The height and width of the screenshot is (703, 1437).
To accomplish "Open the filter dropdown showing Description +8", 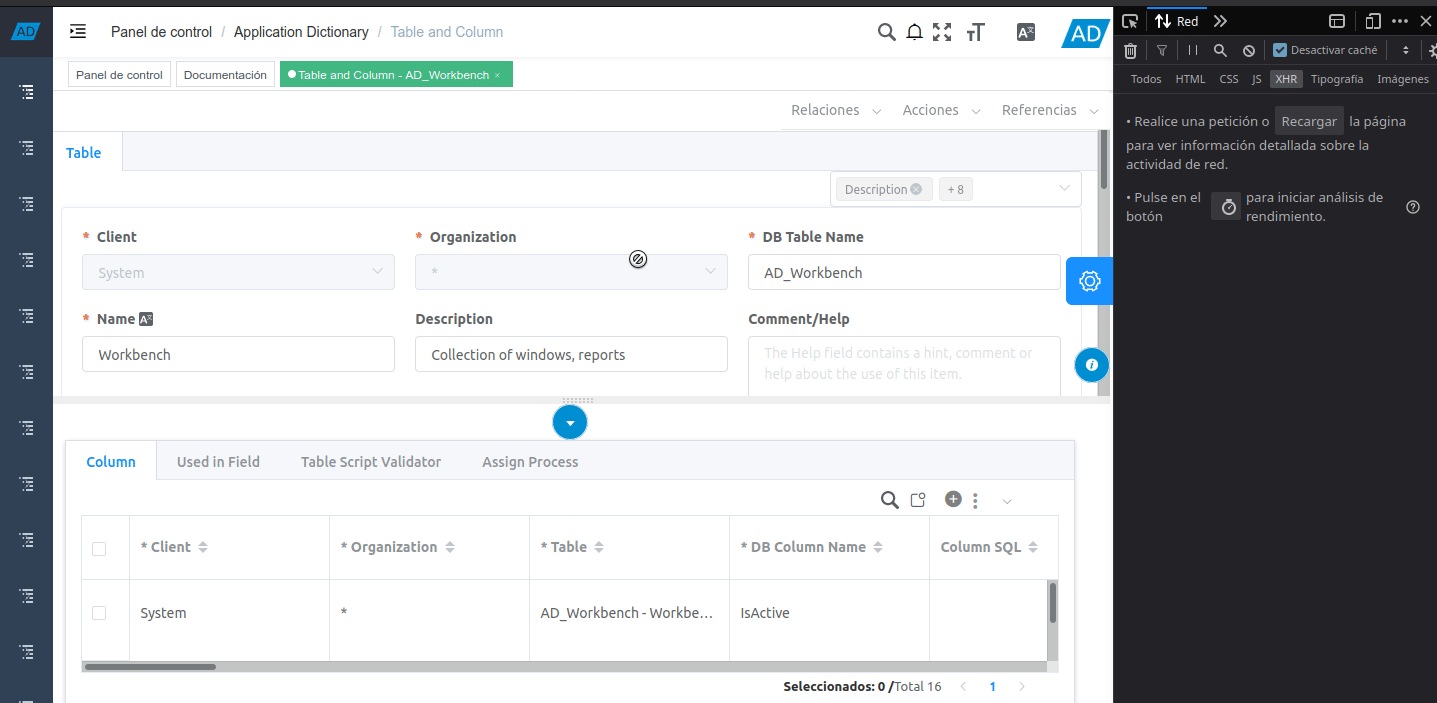I will click(x=1064, y=189).
